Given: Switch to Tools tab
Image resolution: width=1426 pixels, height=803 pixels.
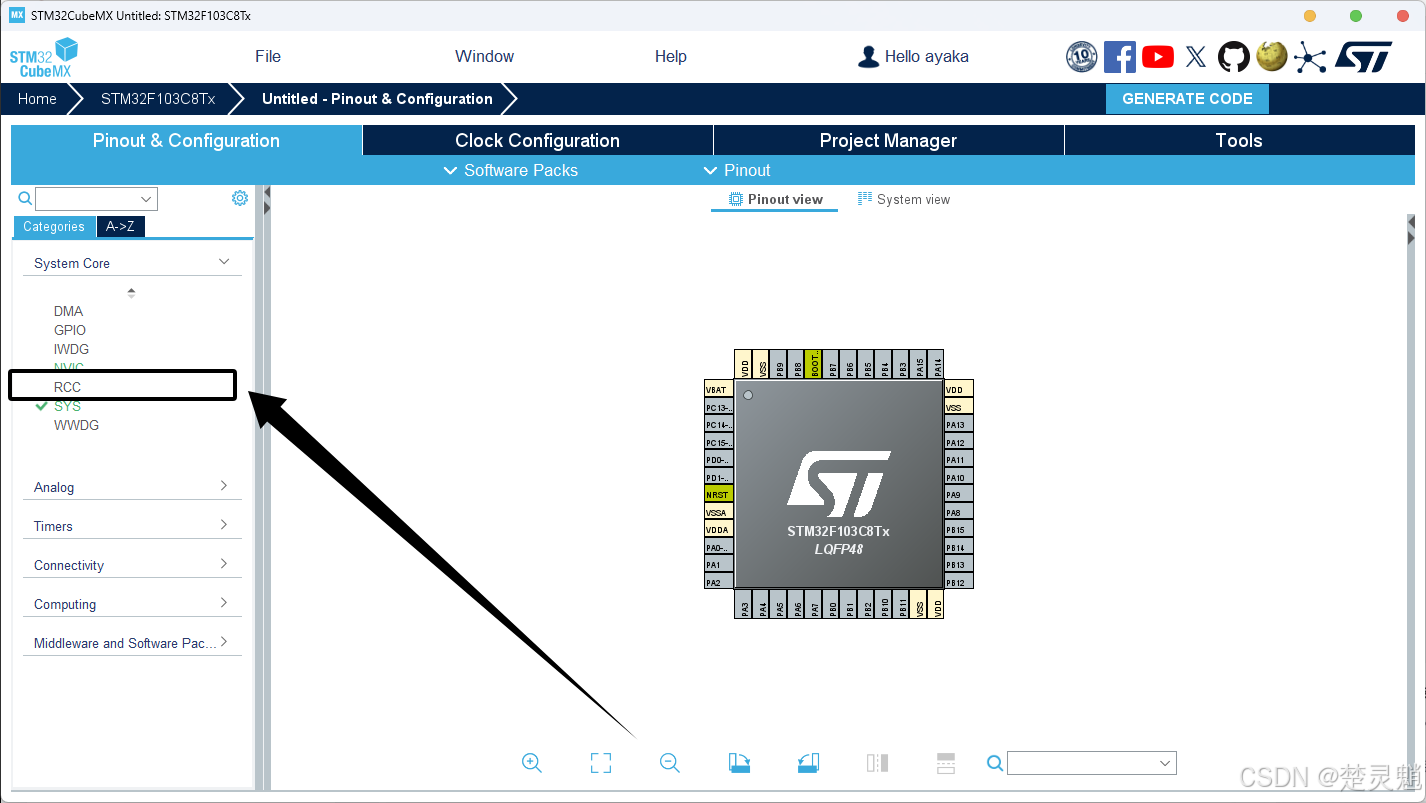Looking at the screenshot, I should [x=1240, y=140].
